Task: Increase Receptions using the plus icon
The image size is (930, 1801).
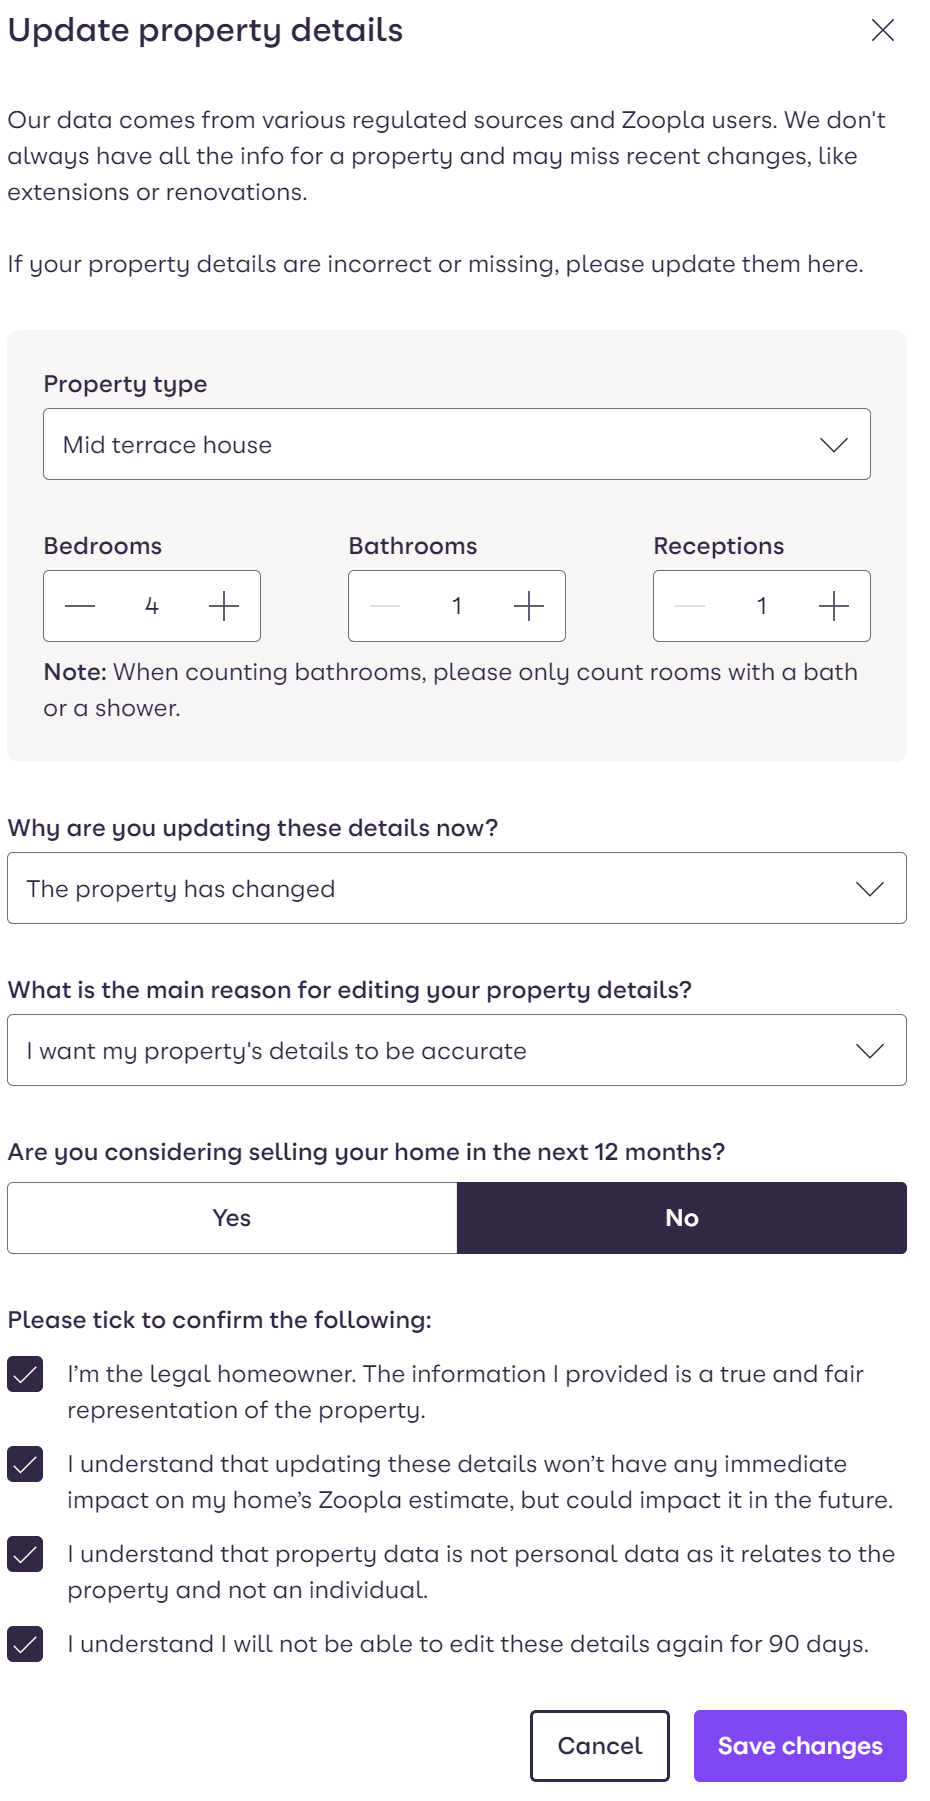Action: [x=835, y=605]
